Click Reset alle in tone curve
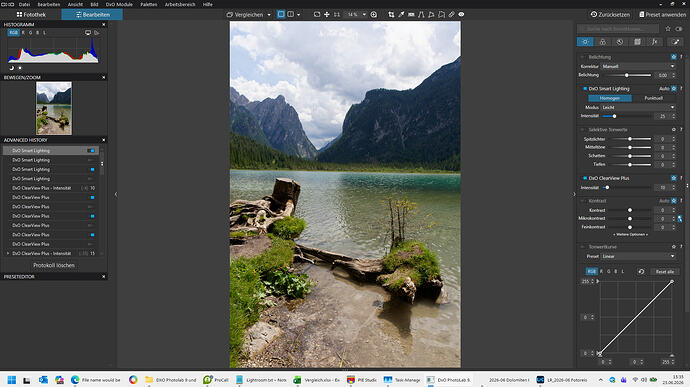Viewport: 690px width, 387px height. 664,272
